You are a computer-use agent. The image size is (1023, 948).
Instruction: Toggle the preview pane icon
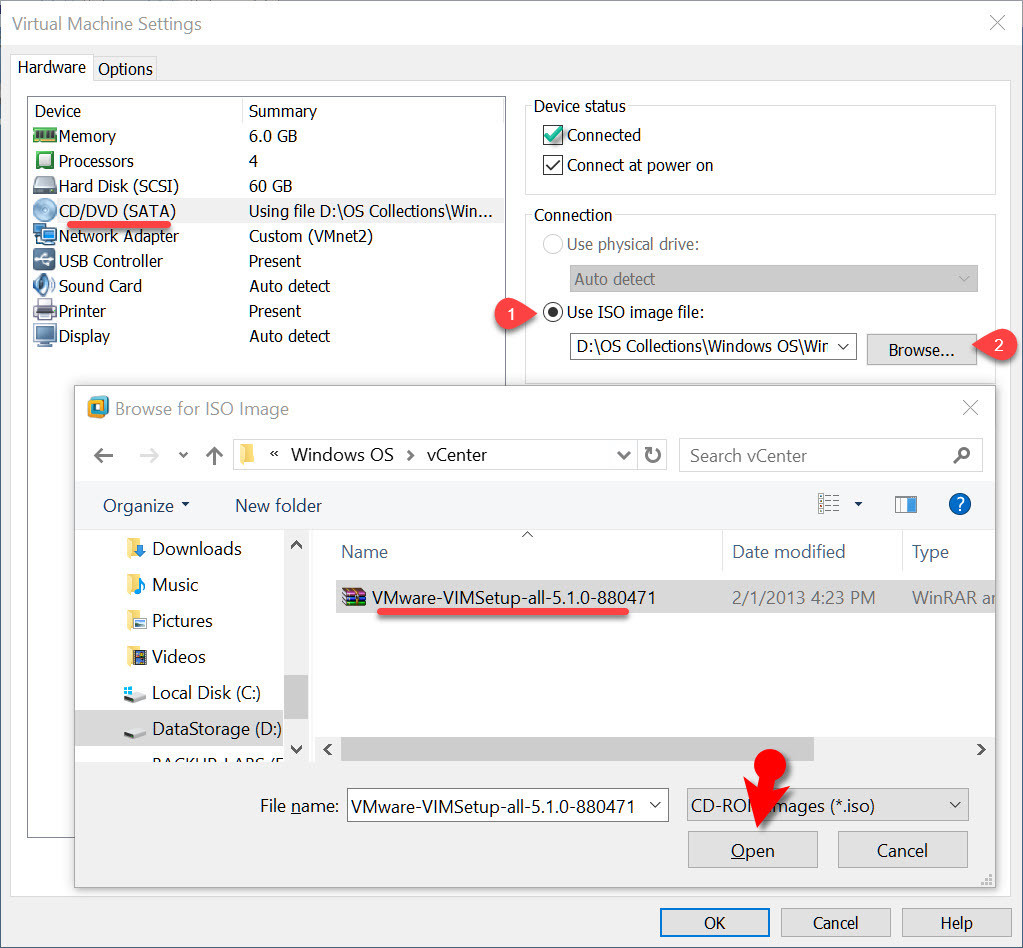[x=906, y=504]
